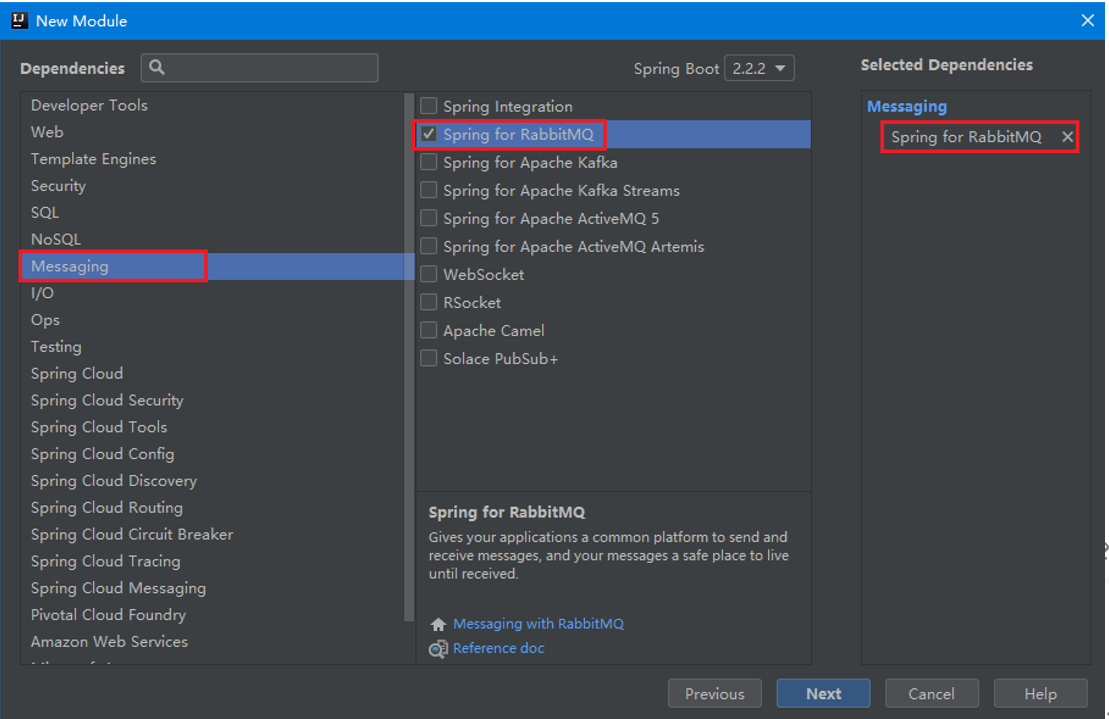Check the Spring Integration checkbox

tap(429, 106)
